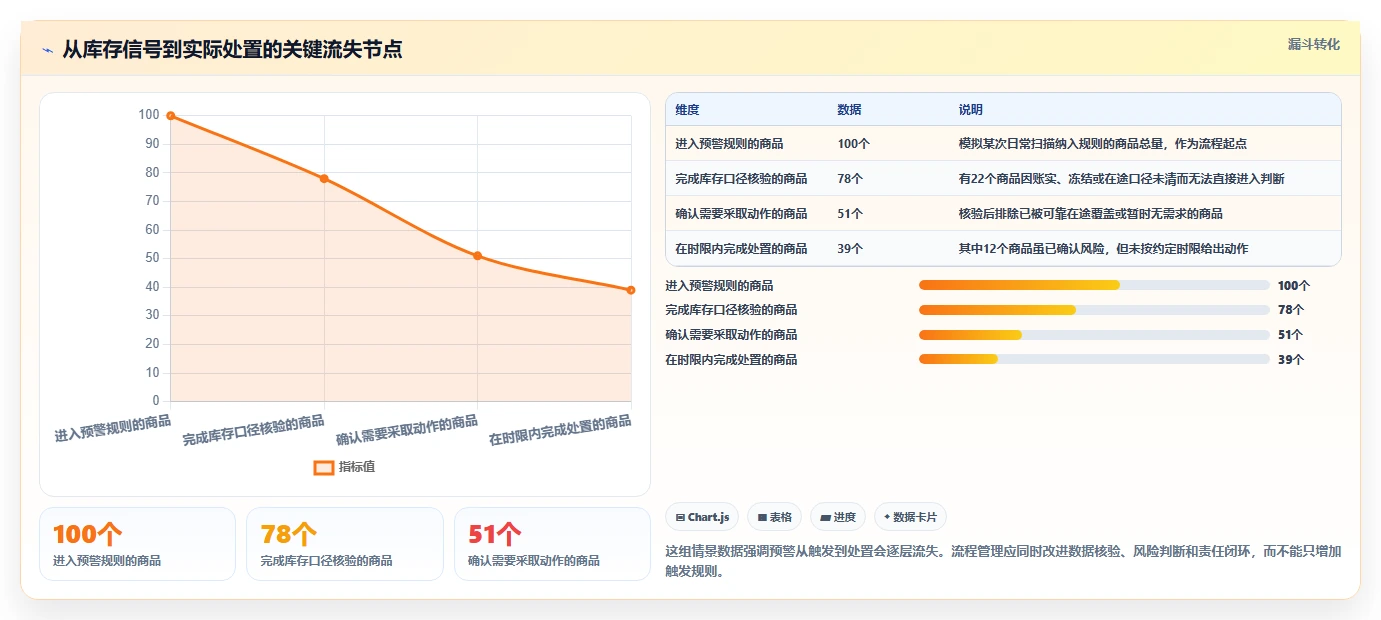
Task: Select the 数据卡片 chip
Action: tap(910, 517)
